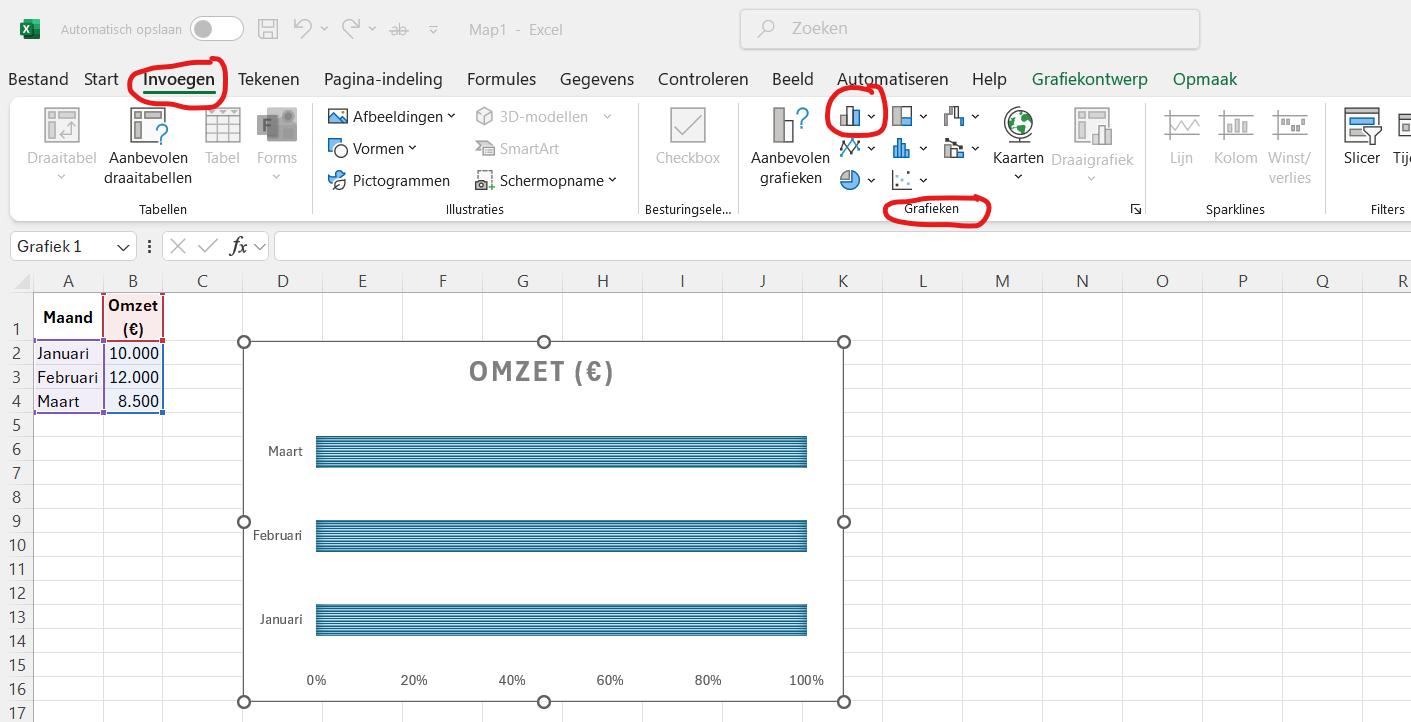Open the Undo history dropdown arrow
This screenshot has width=1411, height=722.
pyautogui.click(x=325, y=30)
